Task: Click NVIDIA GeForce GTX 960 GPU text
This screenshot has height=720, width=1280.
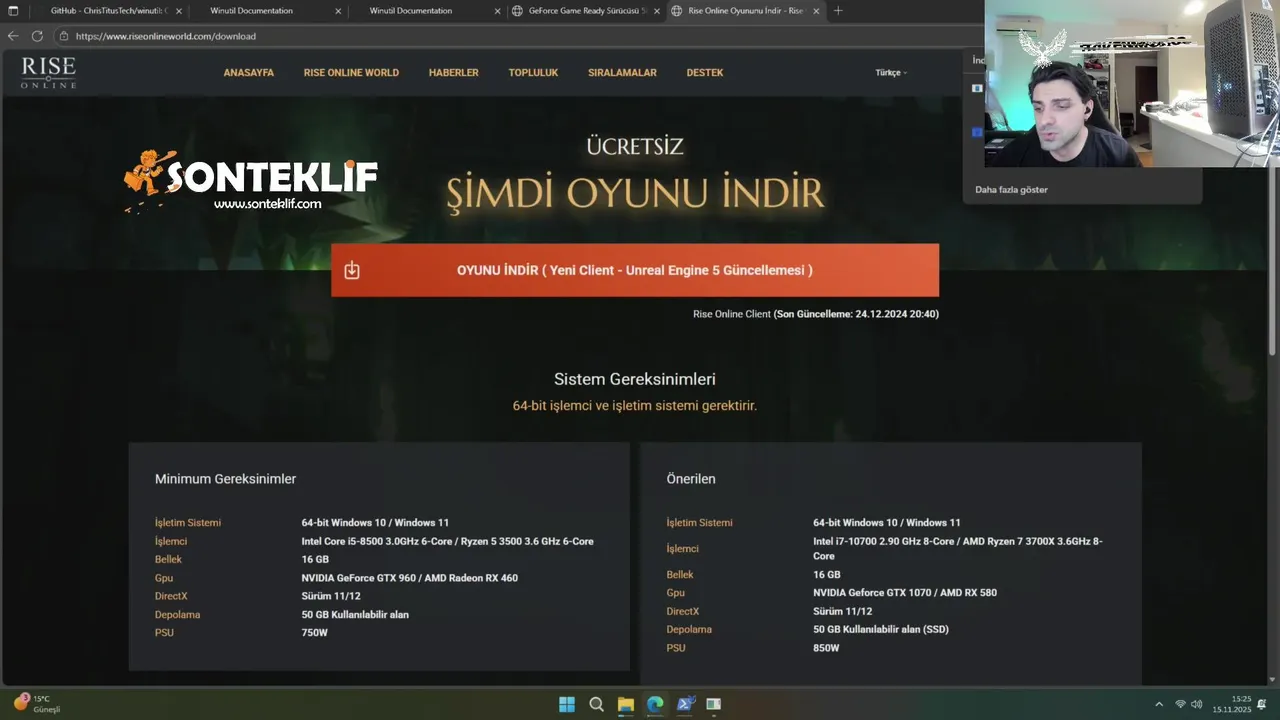Action: [x=409, y=578]
